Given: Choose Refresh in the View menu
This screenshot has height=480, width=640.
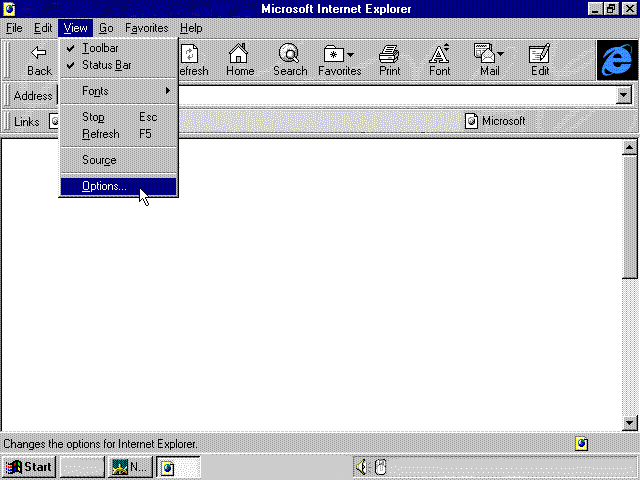Looking at the screenshot, I should [118, 134].
